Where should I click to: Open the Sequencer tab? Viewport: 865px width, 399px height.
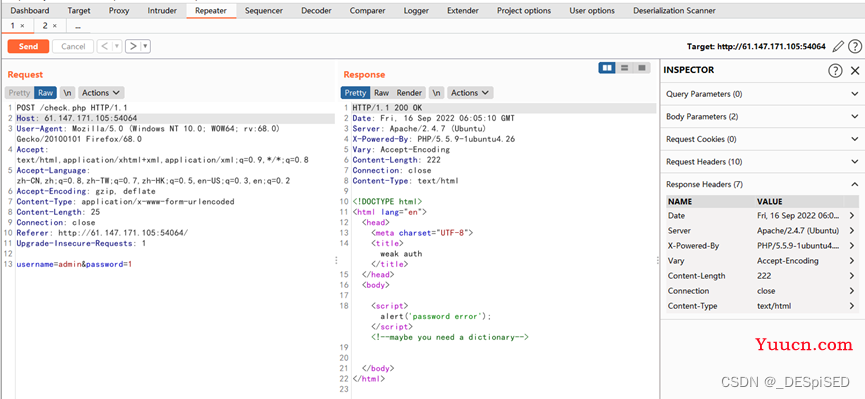264,10
